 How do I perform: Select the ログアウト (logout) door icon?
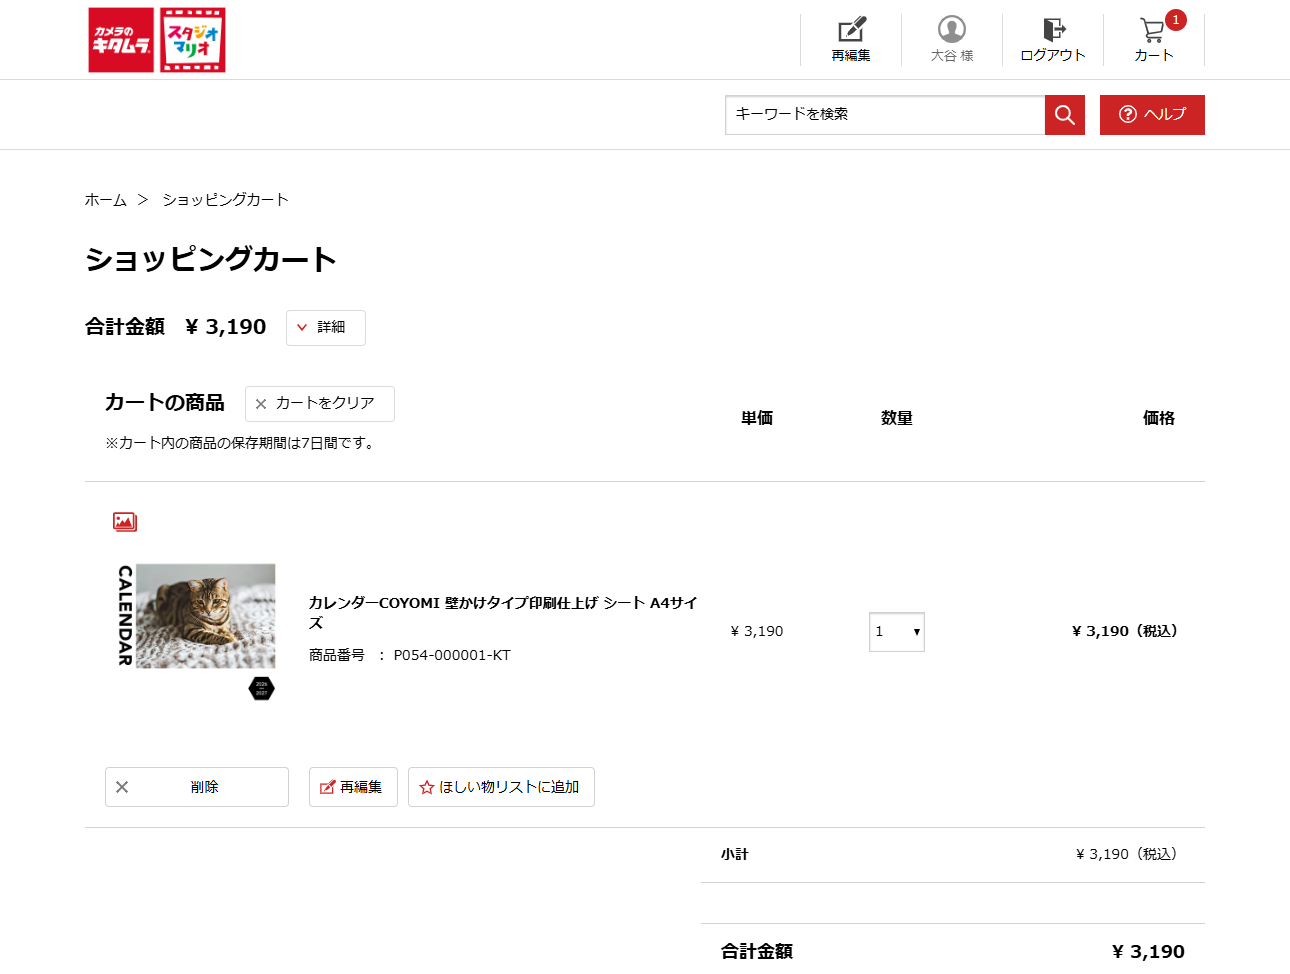click(x=1052, y=30)
